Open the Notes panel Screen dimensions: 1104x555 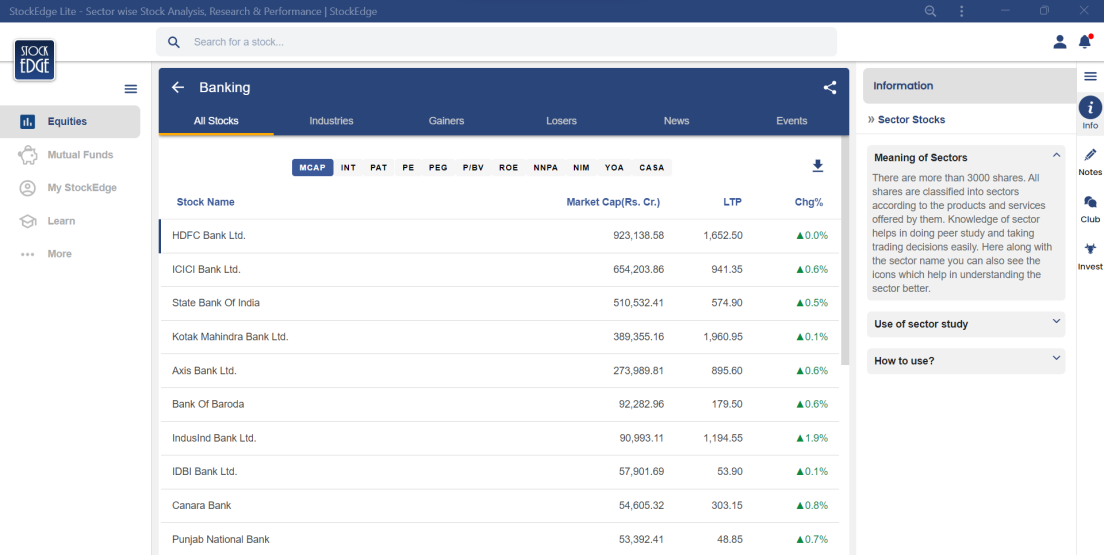tap(1090, 161)
